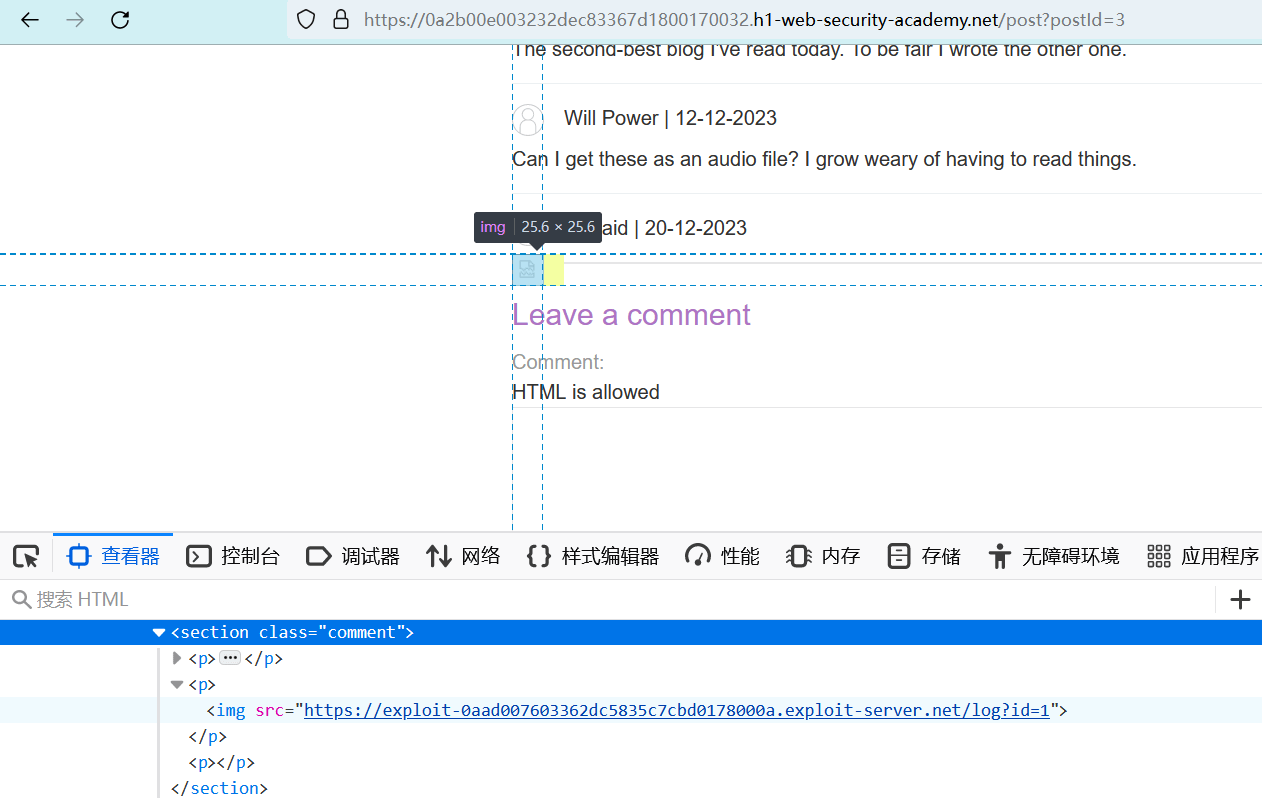This screenshot has width=1262, height=802.
Task: Reload the page with the refresh icon
Action: (x=120, y=20)
